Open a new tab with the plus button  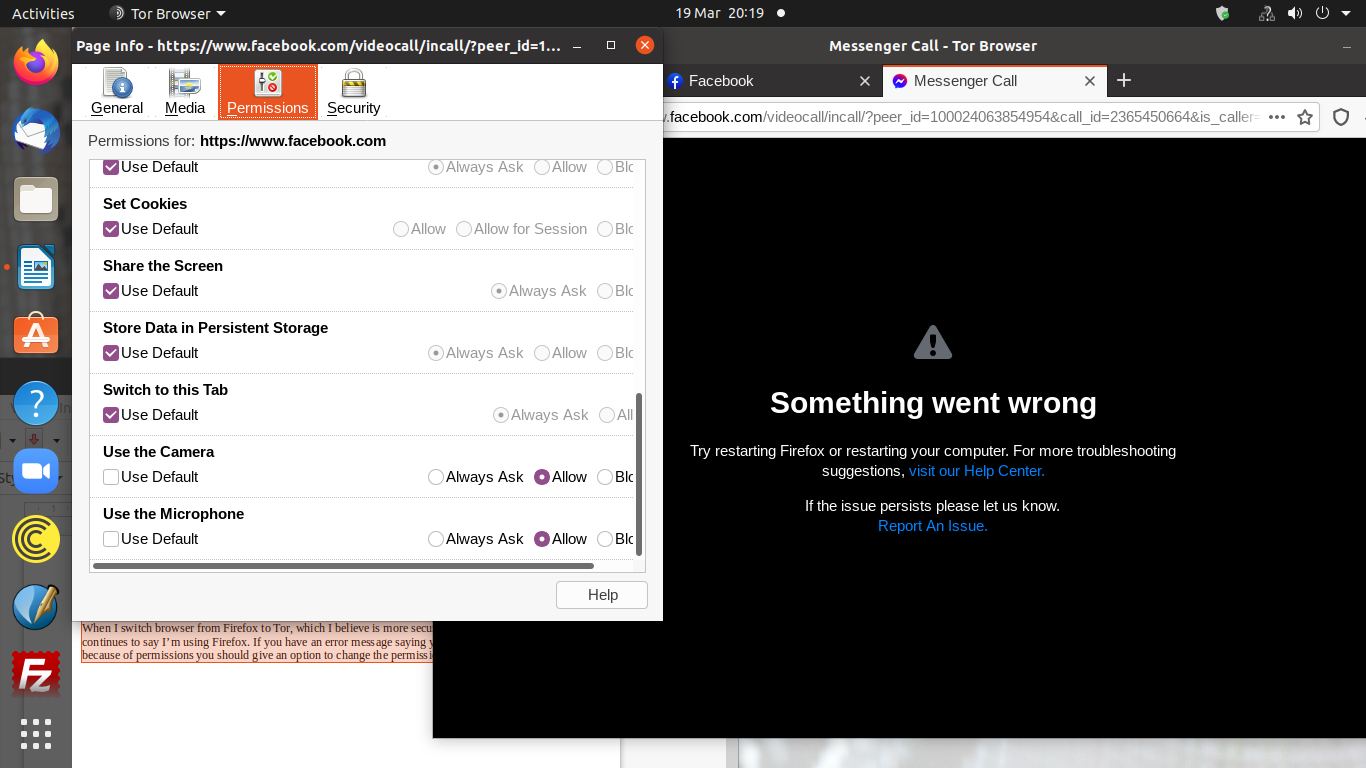(1124, 80)
